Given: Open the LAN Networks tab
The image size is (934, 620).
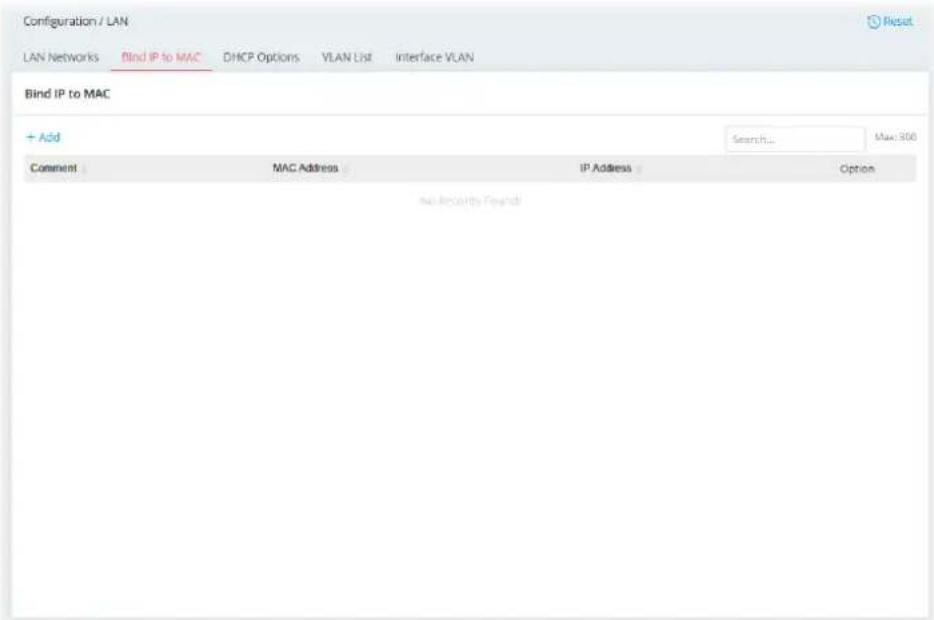Looking at the screenshot, I should point(61,57).
